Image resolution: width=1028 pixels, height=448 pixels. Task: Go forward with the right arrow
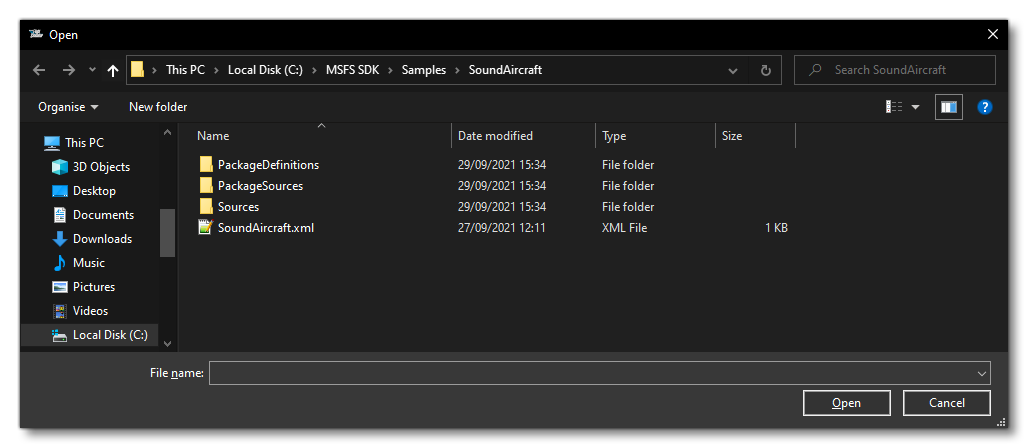click(x=69, y=70)
